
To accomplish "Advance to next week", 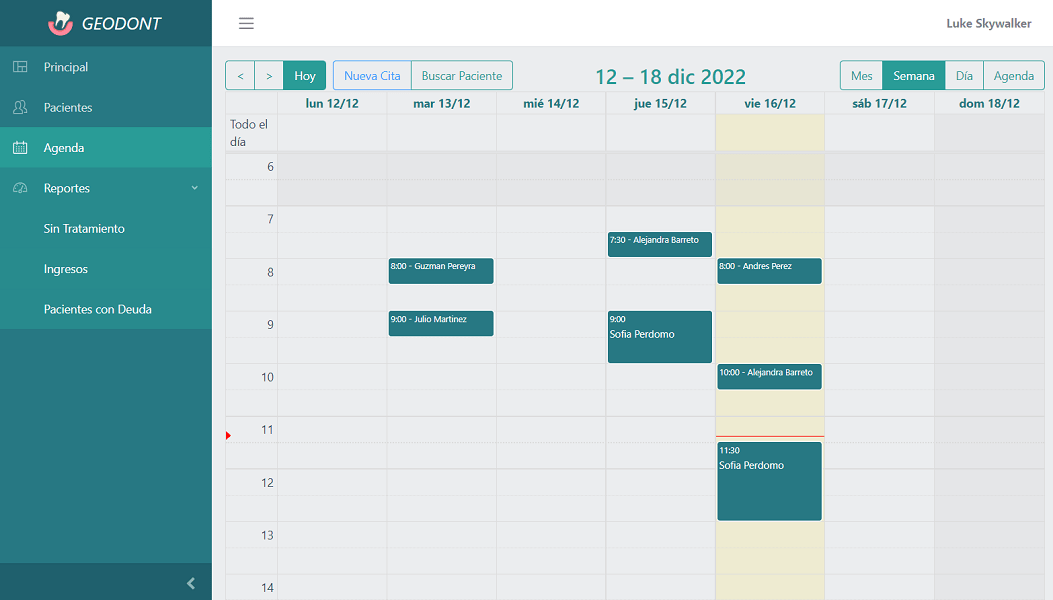I will (268, 76).
